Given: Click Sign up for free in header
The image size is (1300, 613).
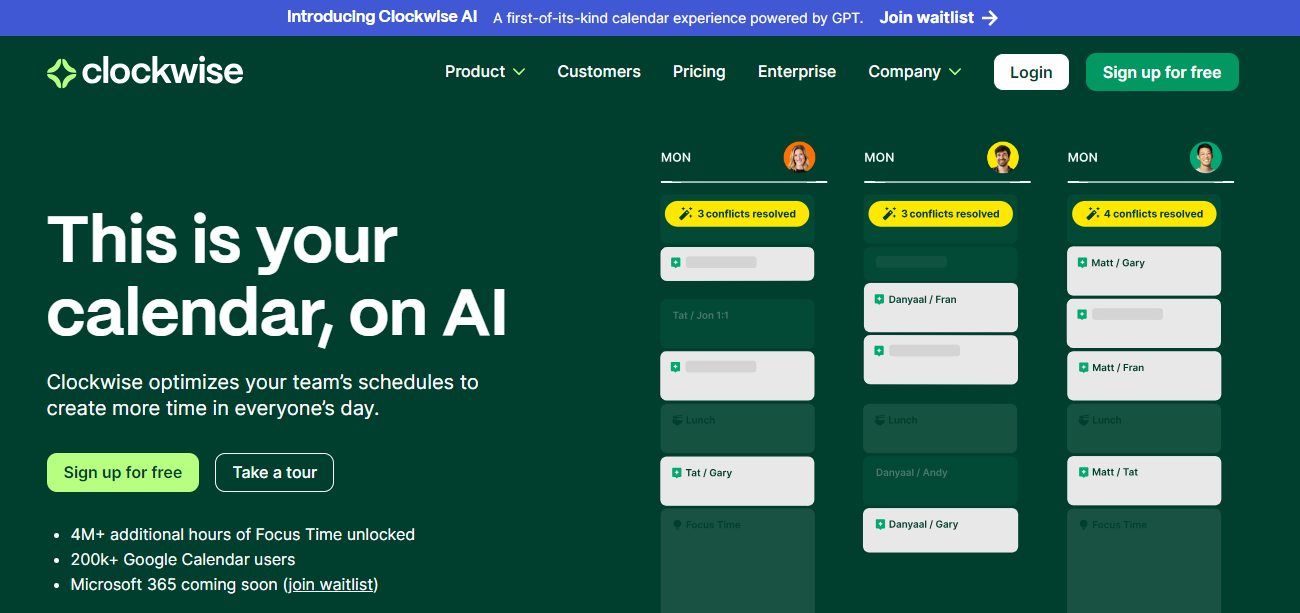Looking at the screenshot, I should [1162, 72].
